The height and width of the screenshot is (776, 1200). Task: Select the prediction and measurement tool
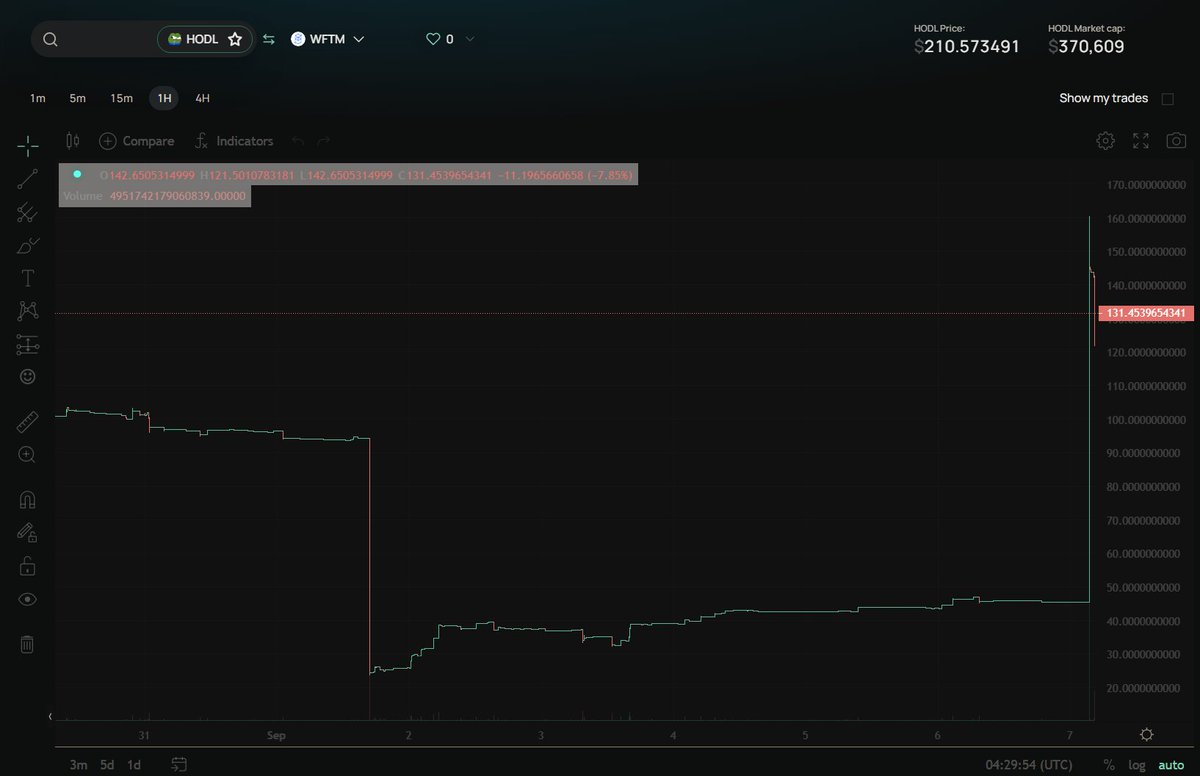(28, 344)
